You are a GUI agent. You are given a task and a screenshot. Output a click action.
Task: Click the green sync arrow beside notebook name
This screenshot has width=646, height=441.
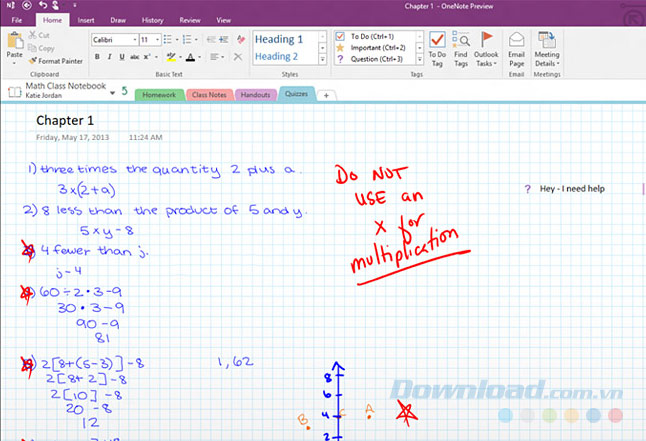click(124, 91)
